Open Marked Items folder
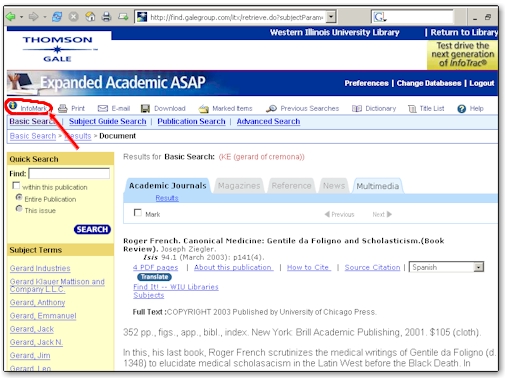The width and height of the screenshot is (507, 380). 225,108
